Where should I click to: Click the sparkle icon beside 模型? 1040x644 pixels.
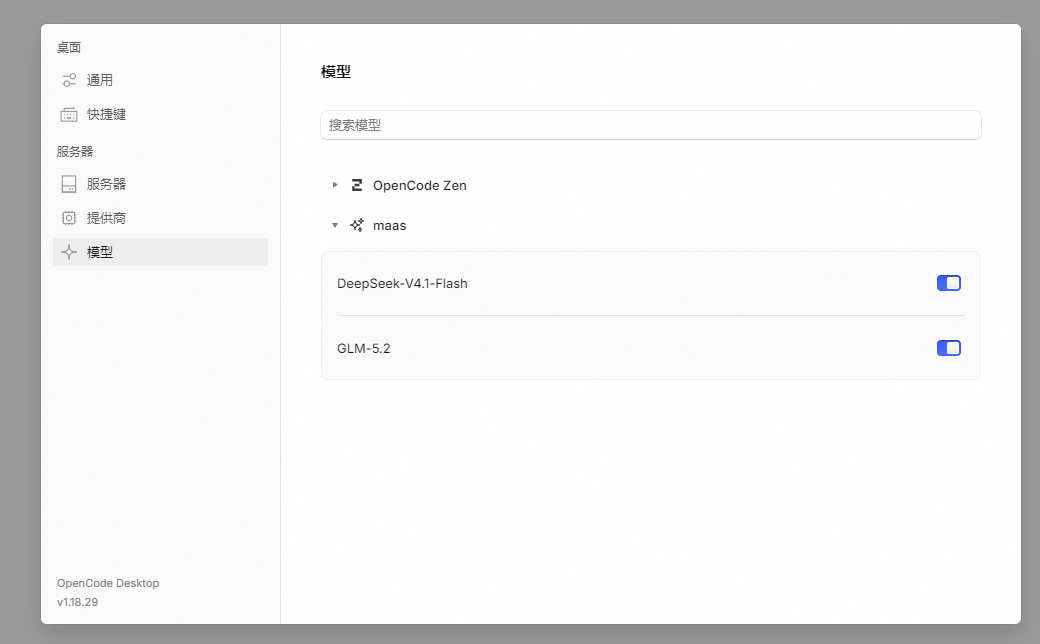[69, 252]
